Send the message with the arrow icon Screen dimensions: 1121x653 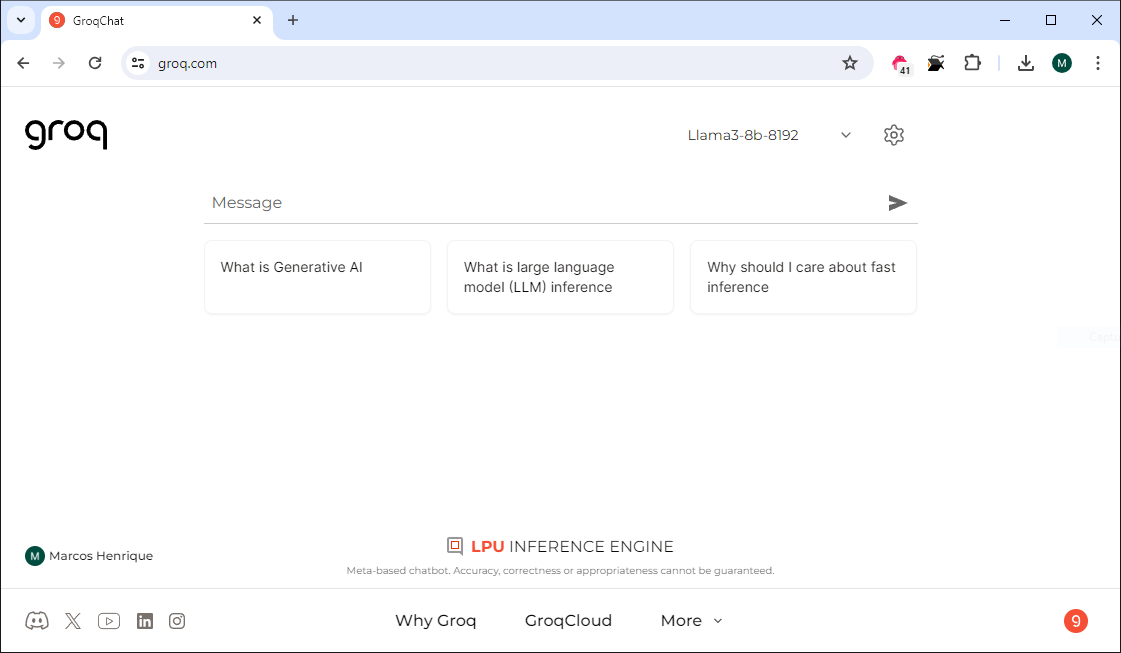[x=897, y=203]
